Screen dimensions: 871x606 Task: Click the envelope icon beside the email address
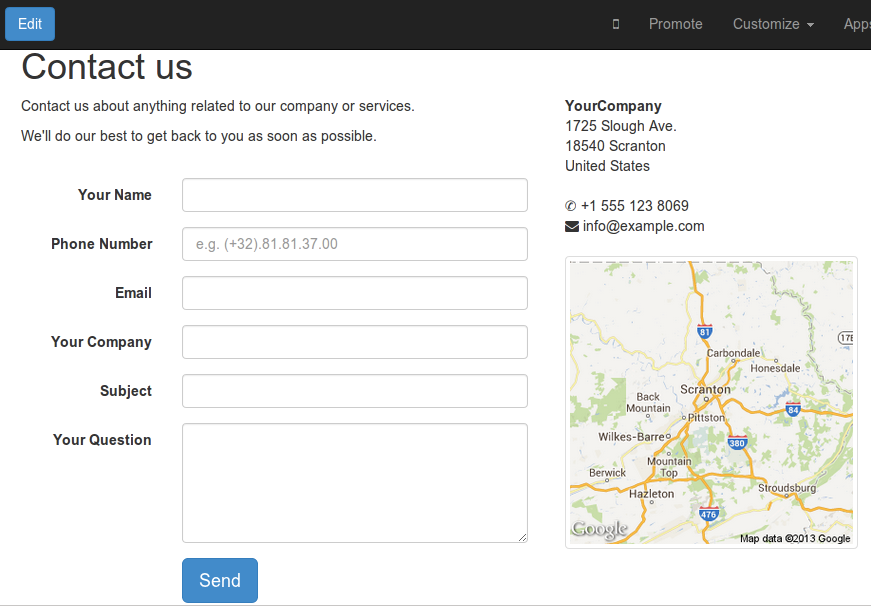click(572, 227)
